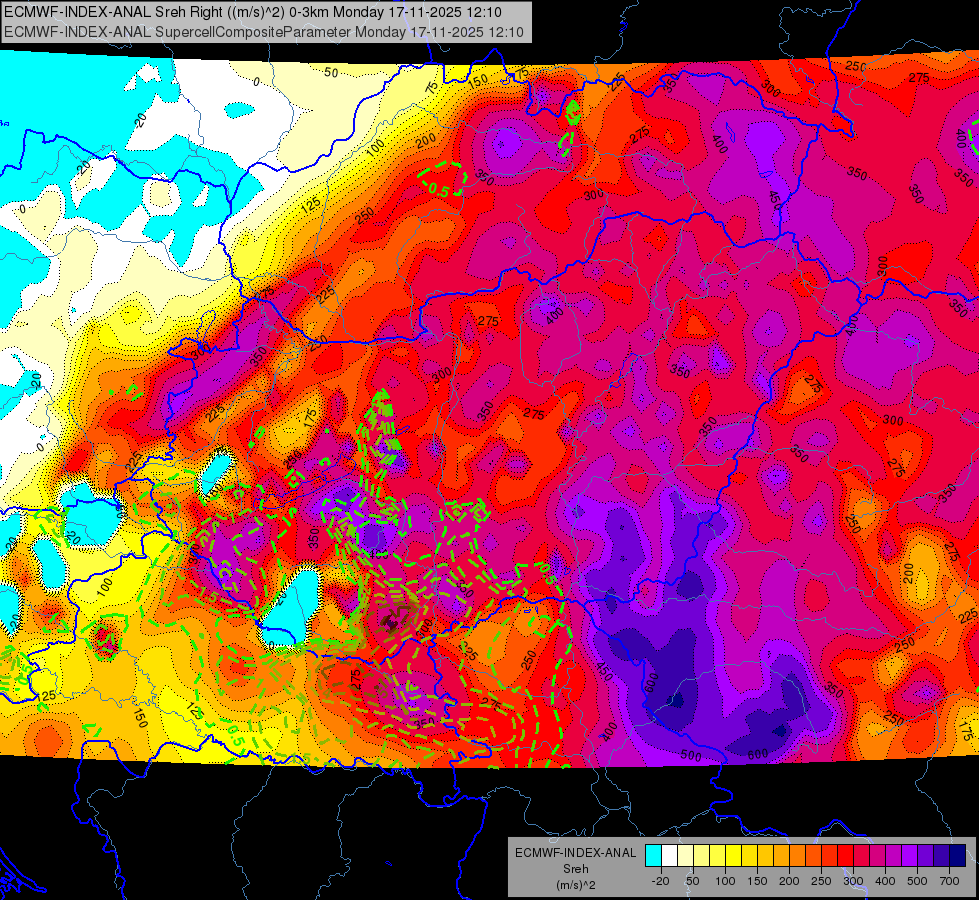
Task: Pick the white swatch in the legend bar
Action: click(x=669, y=856)
